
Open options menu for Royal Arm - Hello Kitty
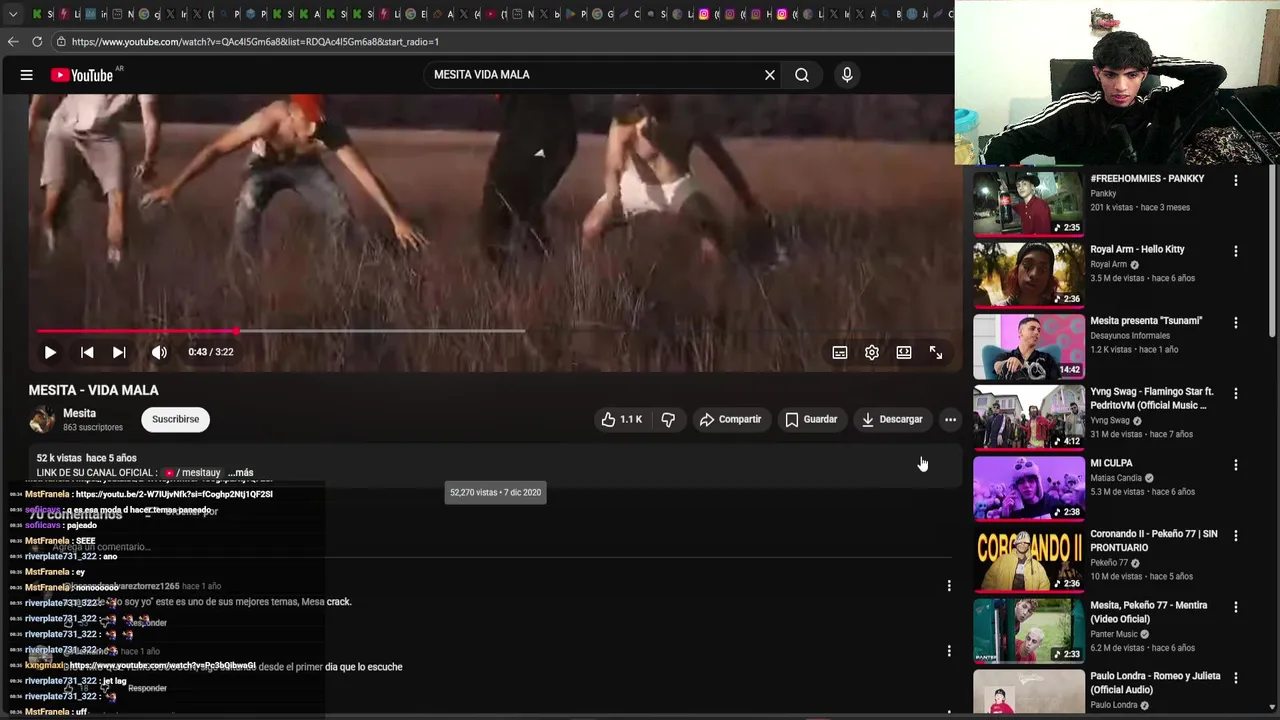tap(1235, 252)
